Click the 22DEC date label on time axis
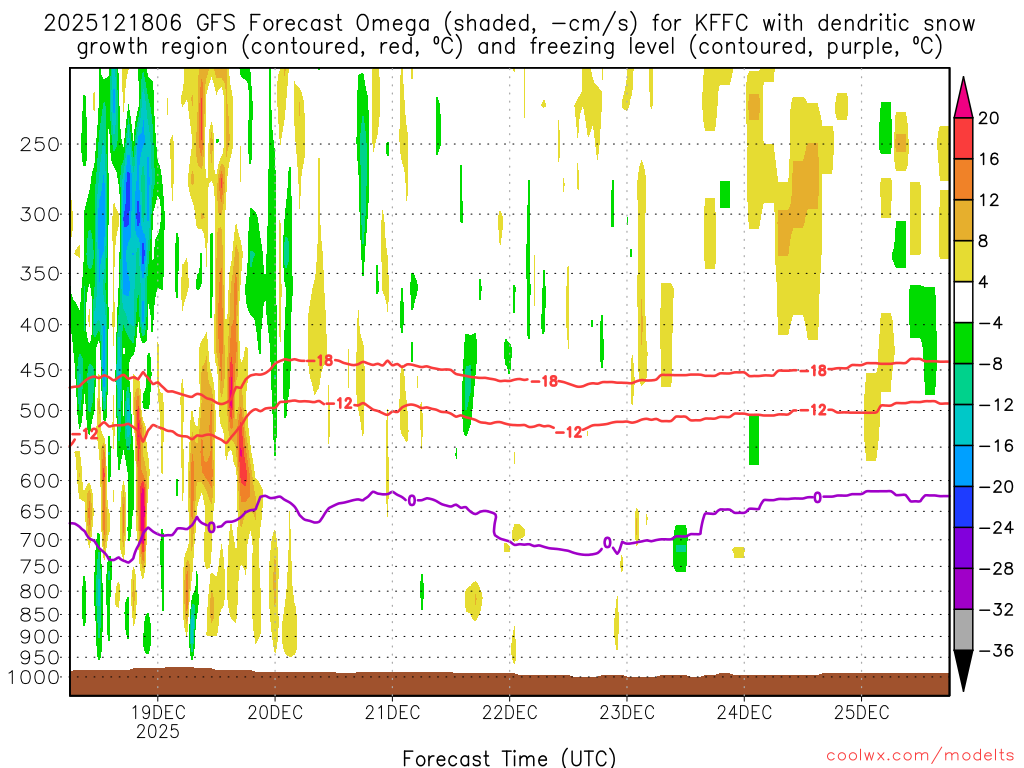The width and height of the screenshot is (1024, 768). [x=509, y=712]
